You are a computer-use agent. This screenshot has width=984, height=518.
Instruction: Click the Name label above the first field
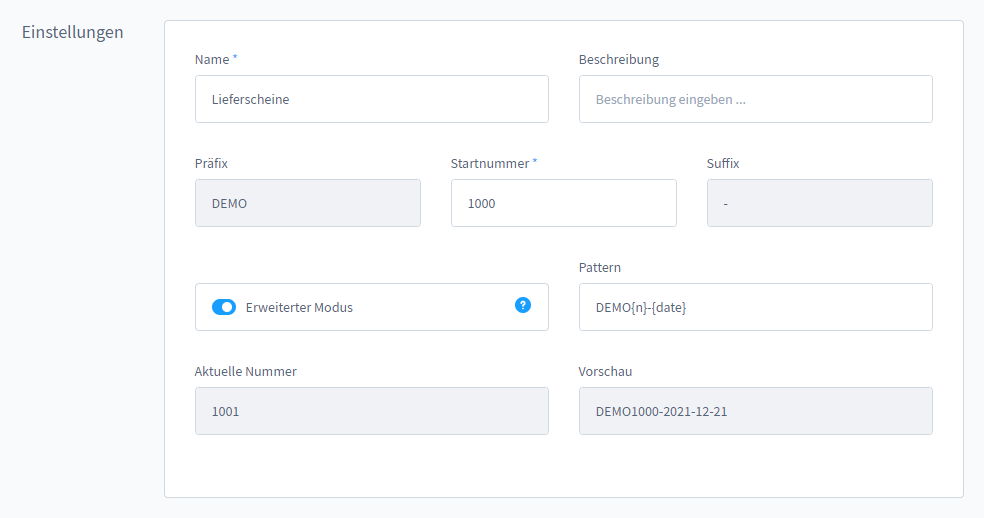(x=212, y=59)
